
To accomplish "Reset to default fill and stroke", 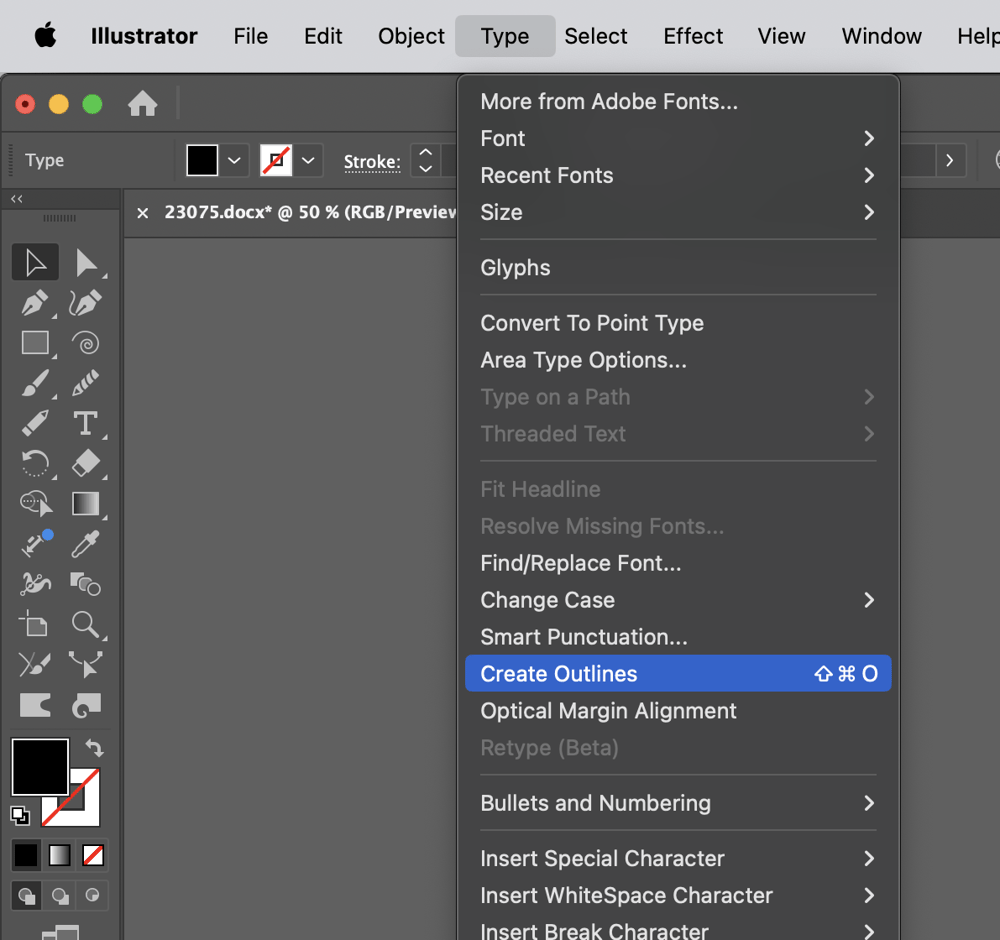I will 20,816.
